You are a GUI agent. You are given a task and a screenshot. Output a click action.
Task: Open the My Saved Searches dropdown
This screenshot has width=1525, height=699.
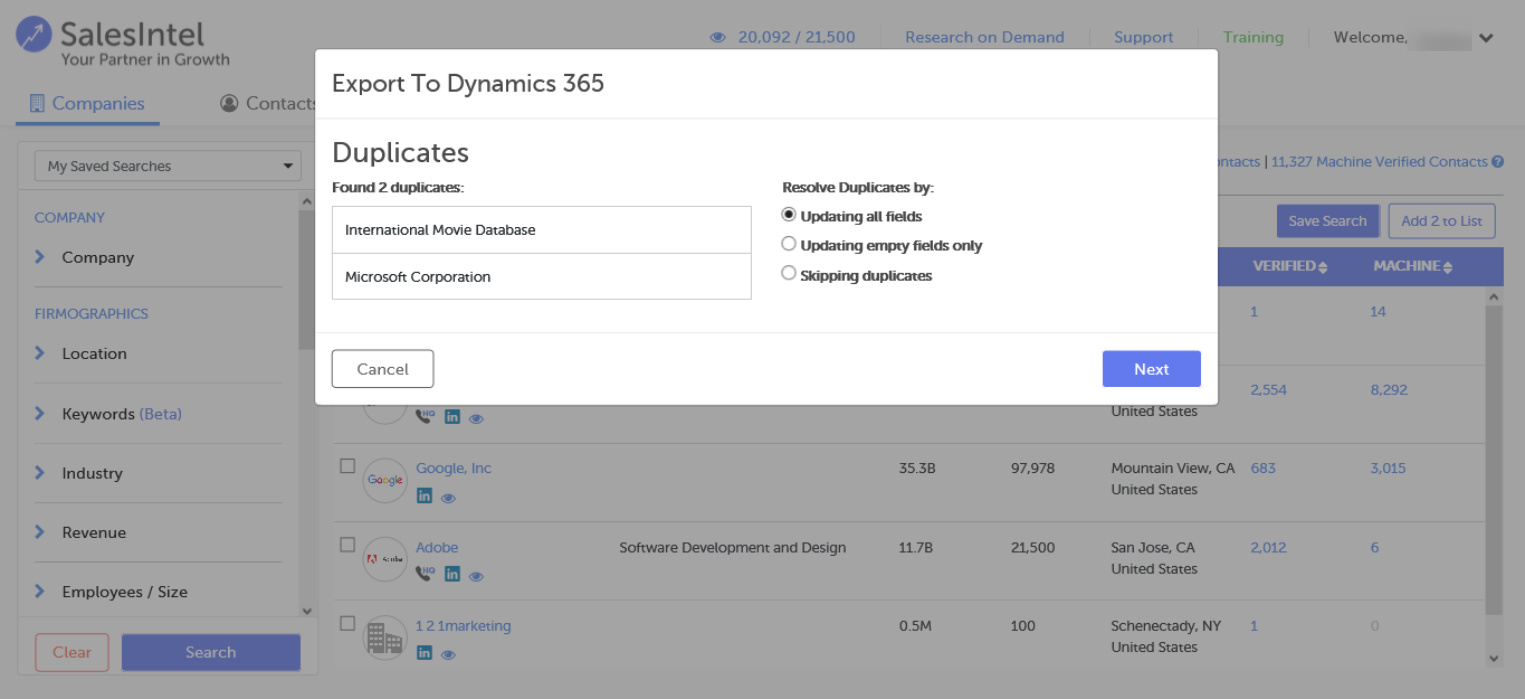pyautogui.click(x=168, y=166)
